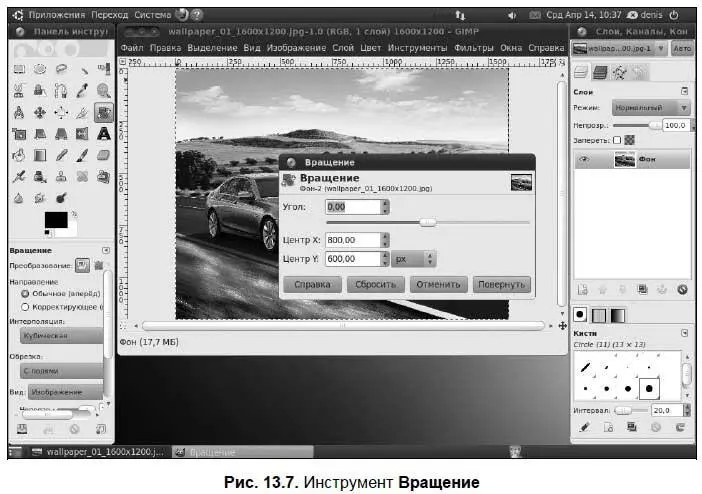Viewport: 702px width, 494px height.
Task: Click the Справка button in Rotate dialog
Action: (x=312, y=284)
